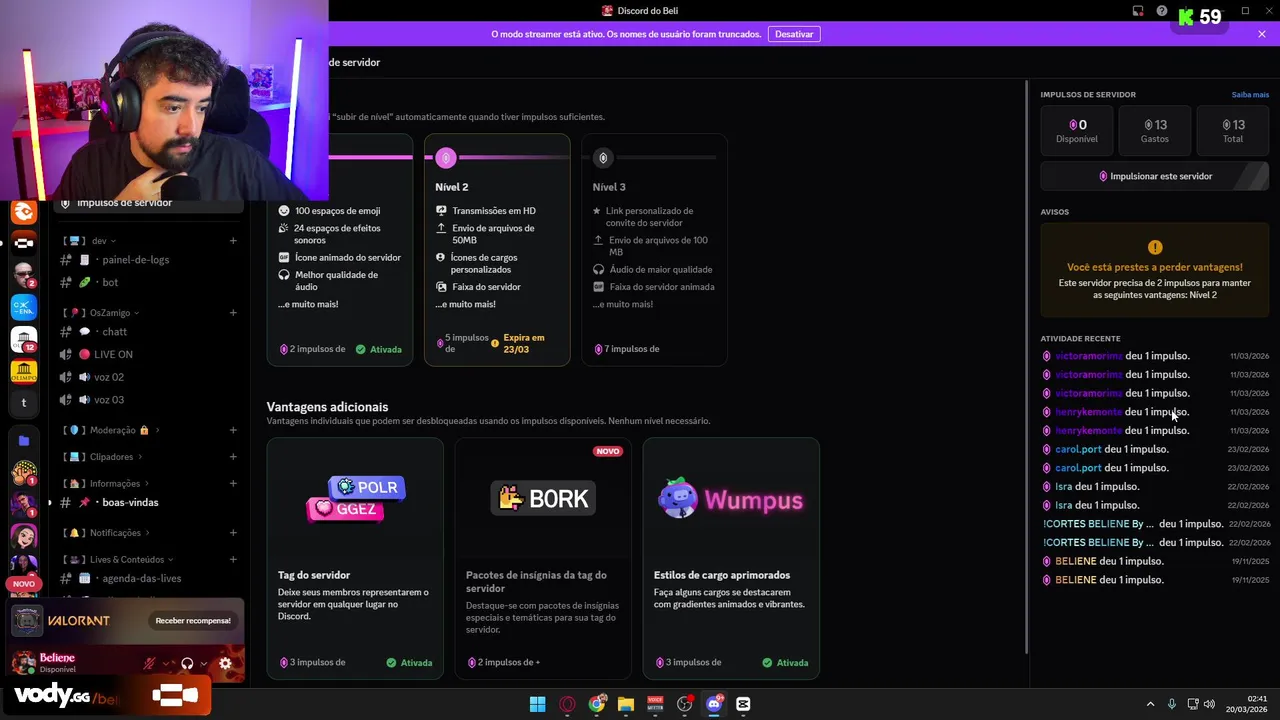Open Voicemeeter from taskbar
The width and height of the screenshot is (1280, 720).
(x=655, y=704)
